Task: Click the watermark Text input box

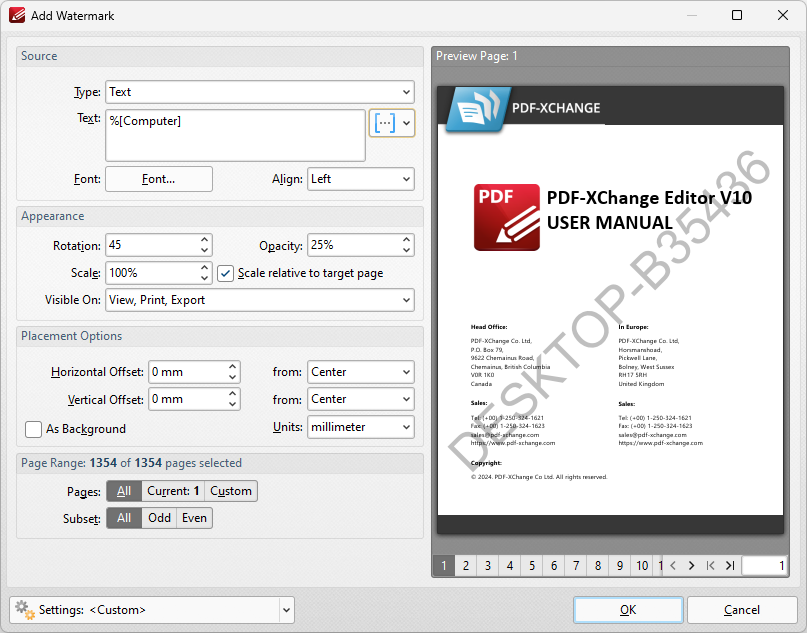Action: pos(235,135)
